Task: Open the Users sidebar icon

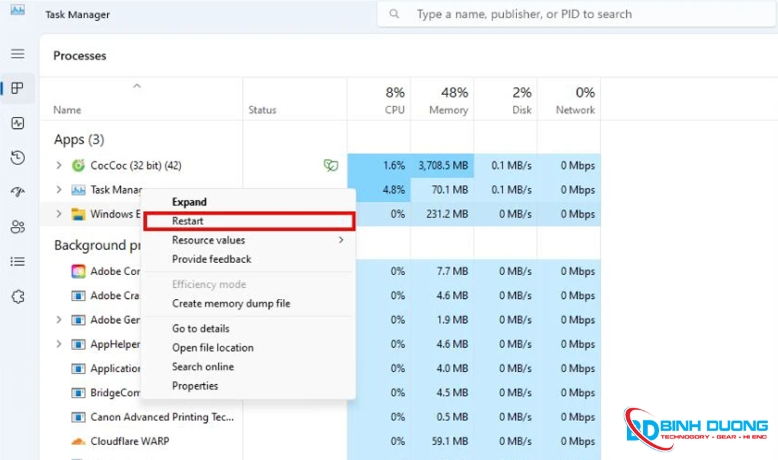Action: pos(18,227)
